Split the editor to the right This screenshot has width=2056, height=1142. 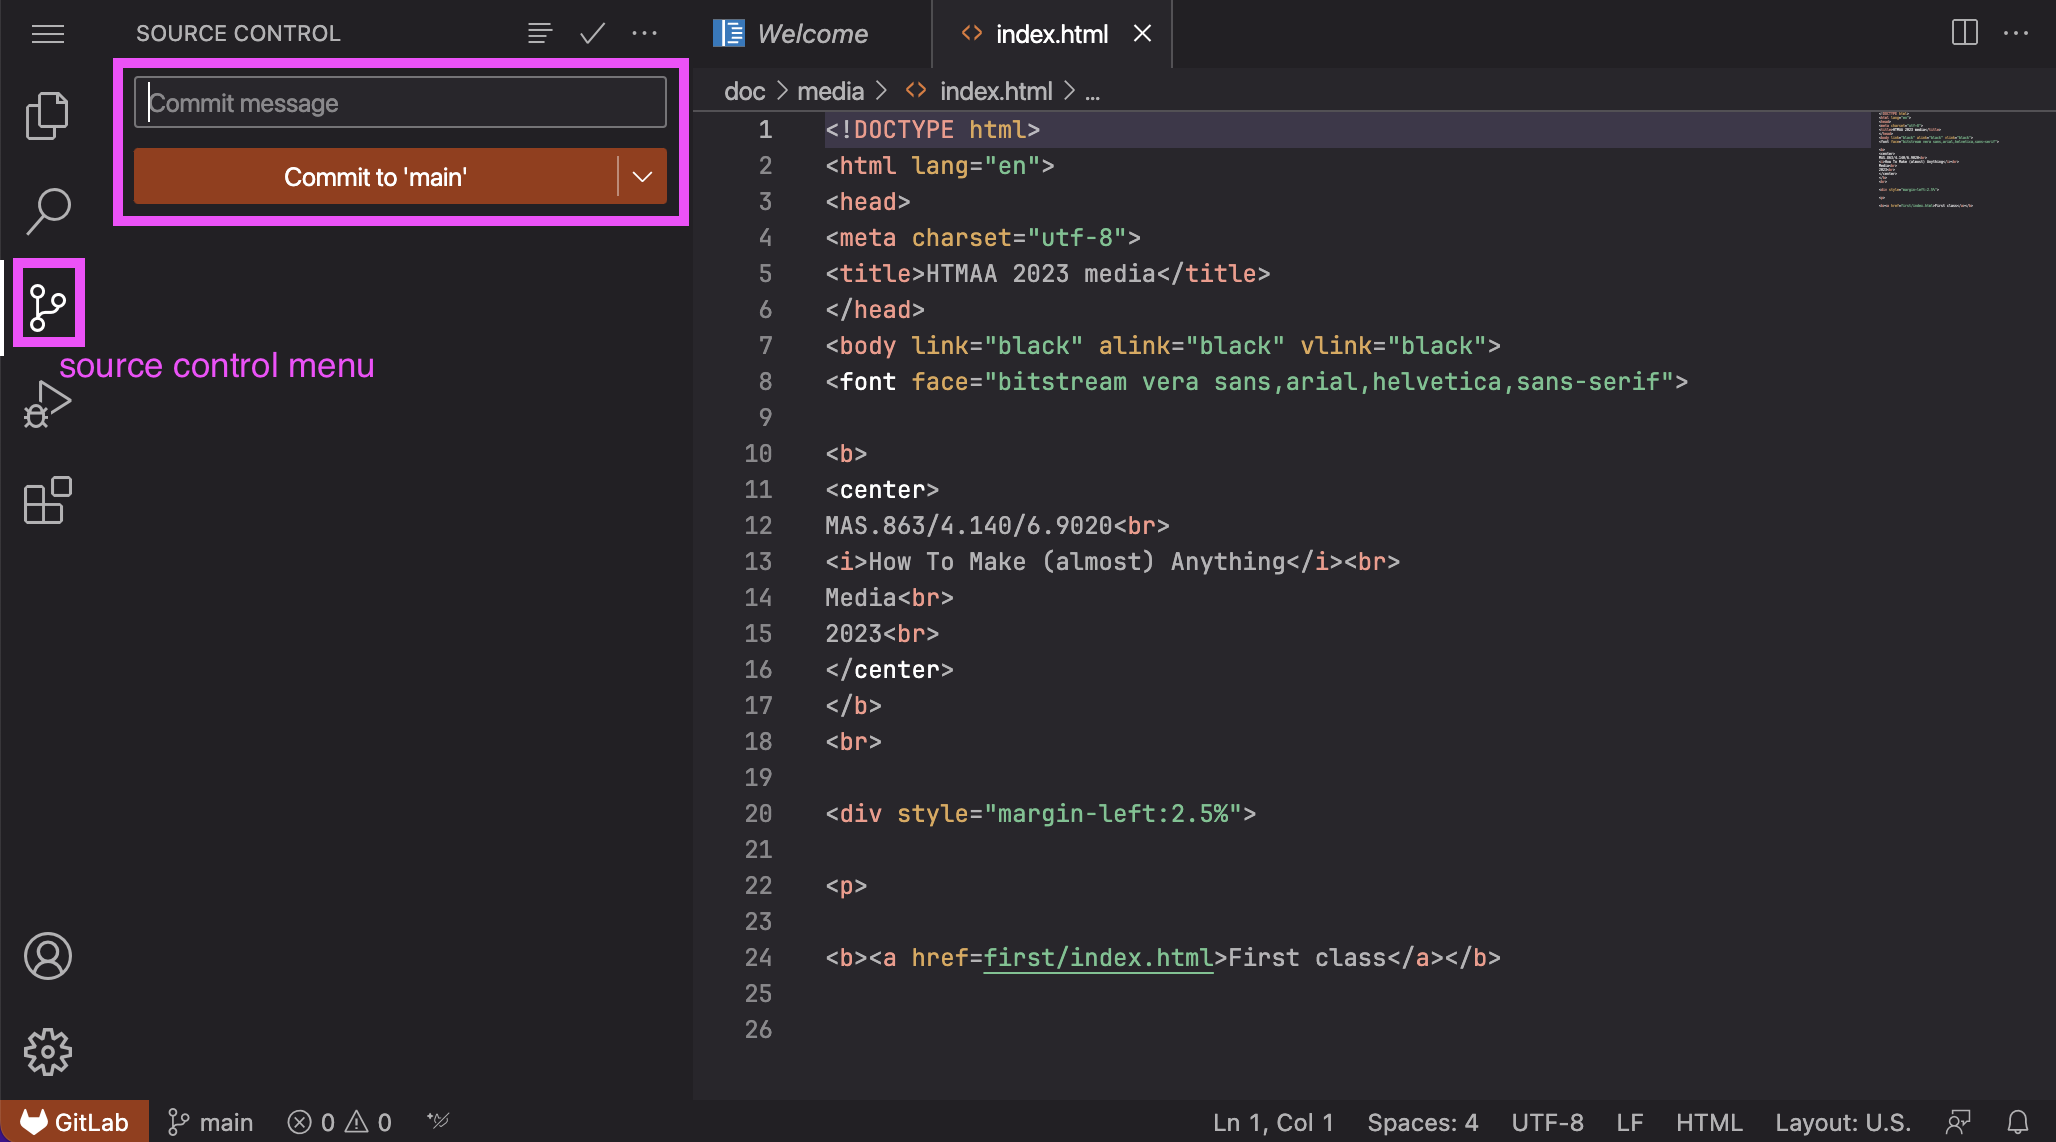[1964, 33]
